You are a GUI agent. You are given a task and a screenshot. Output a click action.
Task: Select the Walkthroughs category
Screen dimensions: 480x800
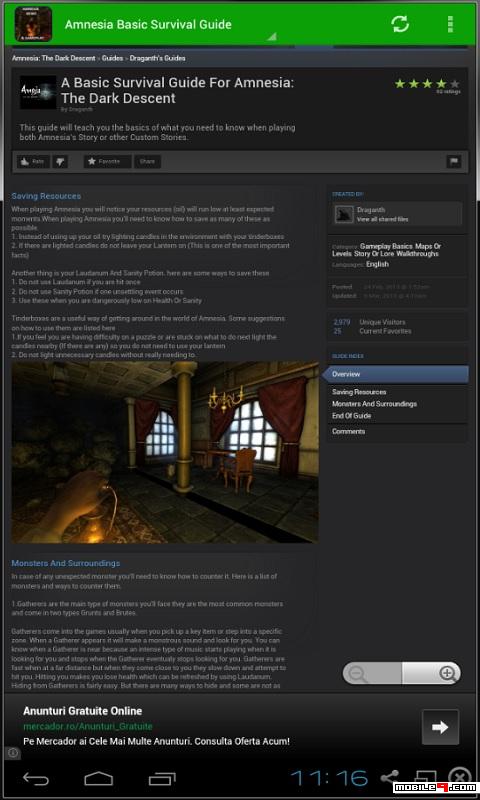pyautogui.click(x=417, y=254)
